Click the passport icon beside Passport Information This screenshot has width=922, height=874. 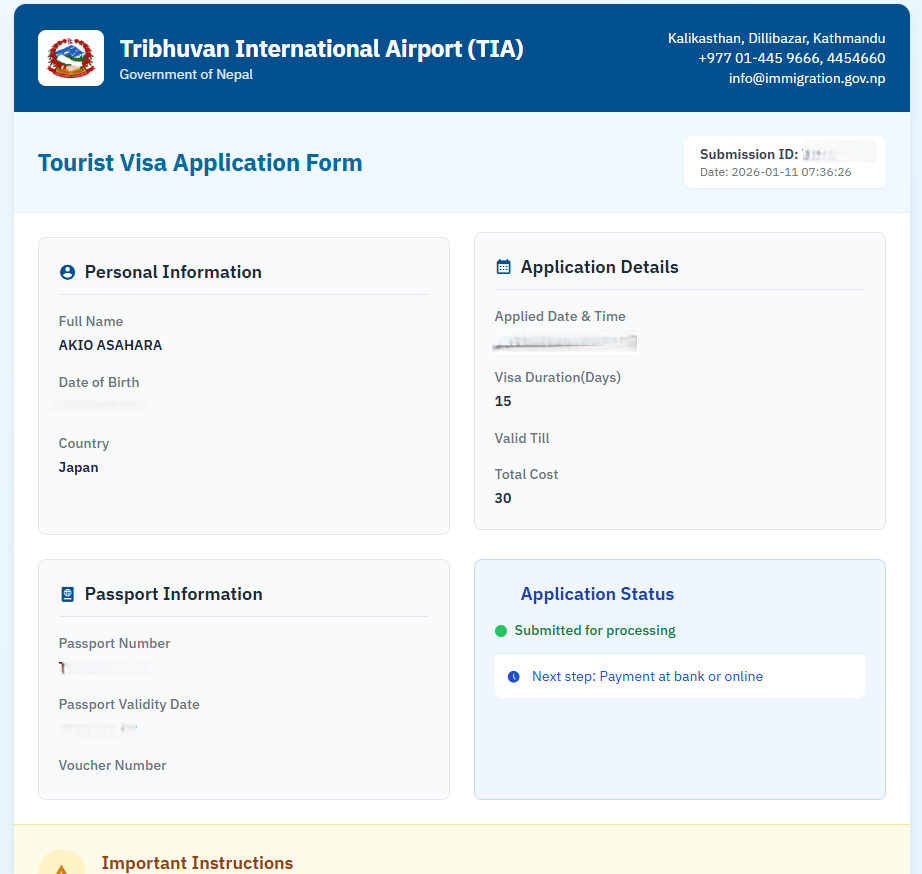[x=68, y=594]
